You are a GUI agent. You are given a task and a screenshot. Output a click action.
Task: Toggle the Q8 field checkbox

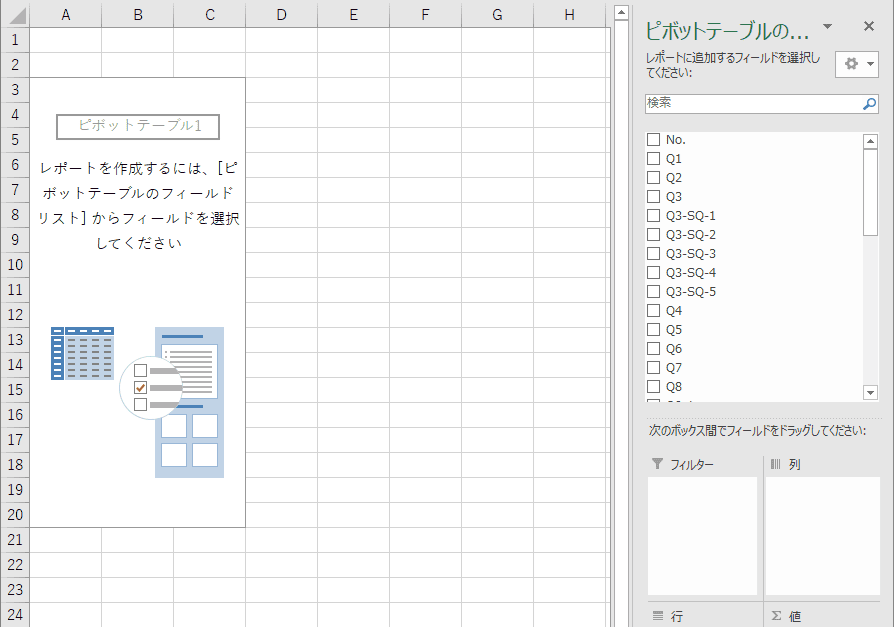[653, 387]
